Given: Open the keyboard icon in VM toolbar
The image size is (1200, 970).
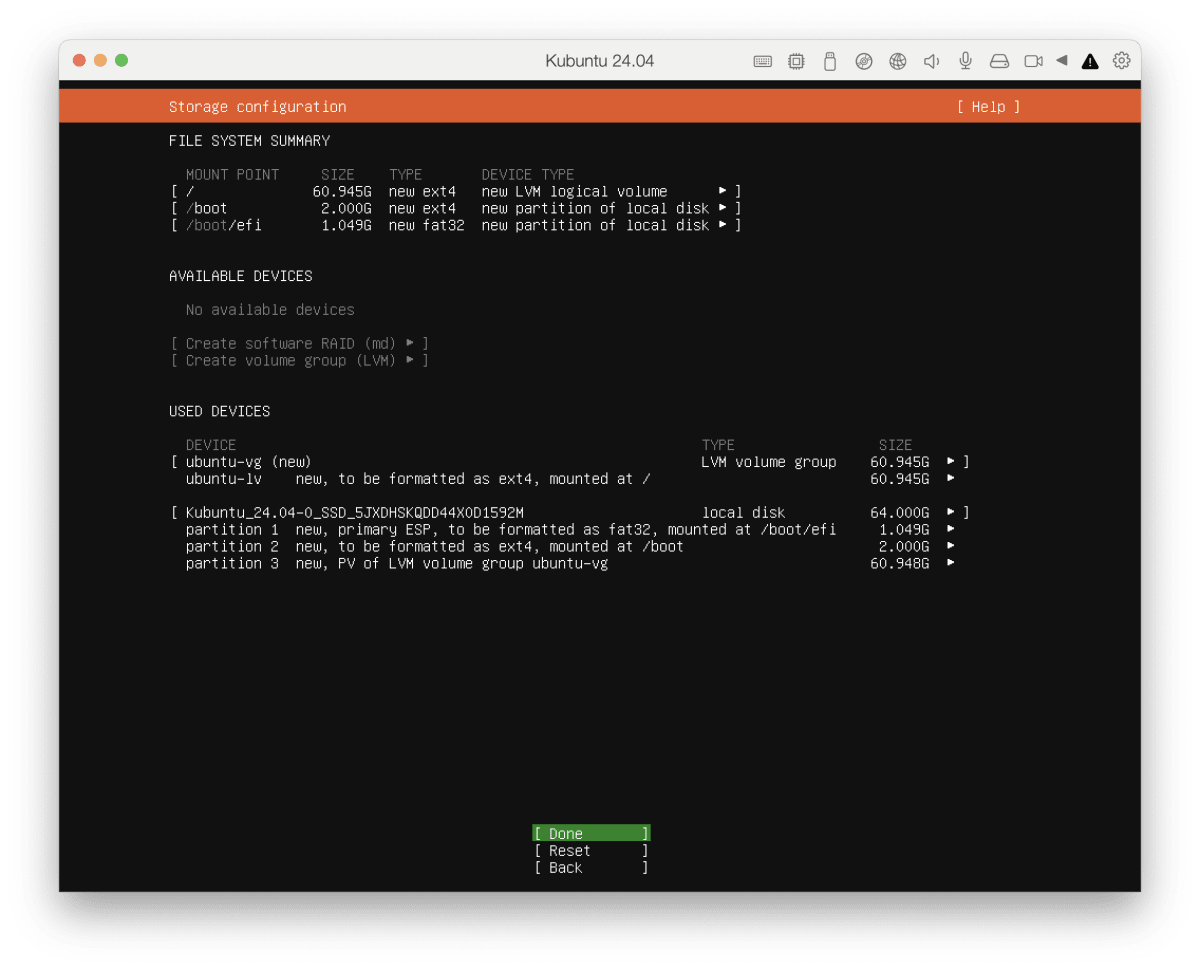Looking at the screenshot, I should click(763, 61).
